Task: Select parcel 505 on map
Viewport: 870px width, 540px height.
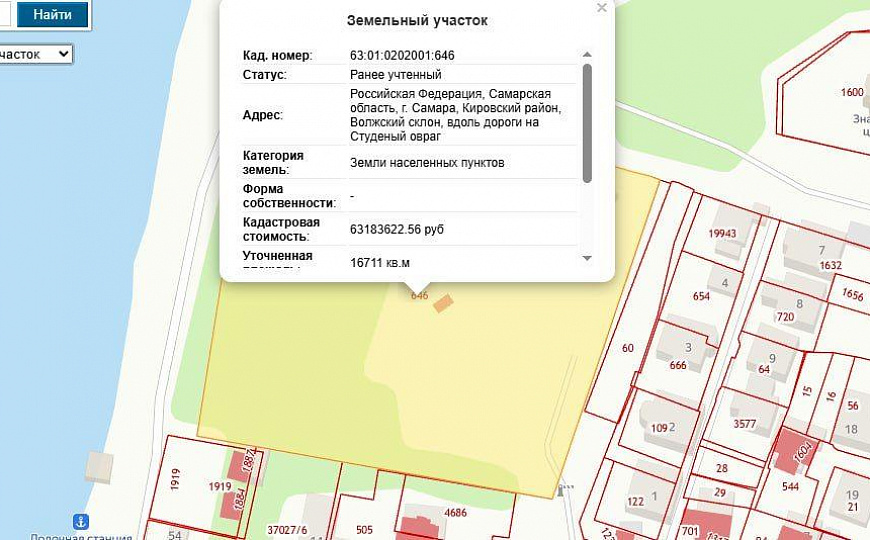Action: click(x=364, y=530)
